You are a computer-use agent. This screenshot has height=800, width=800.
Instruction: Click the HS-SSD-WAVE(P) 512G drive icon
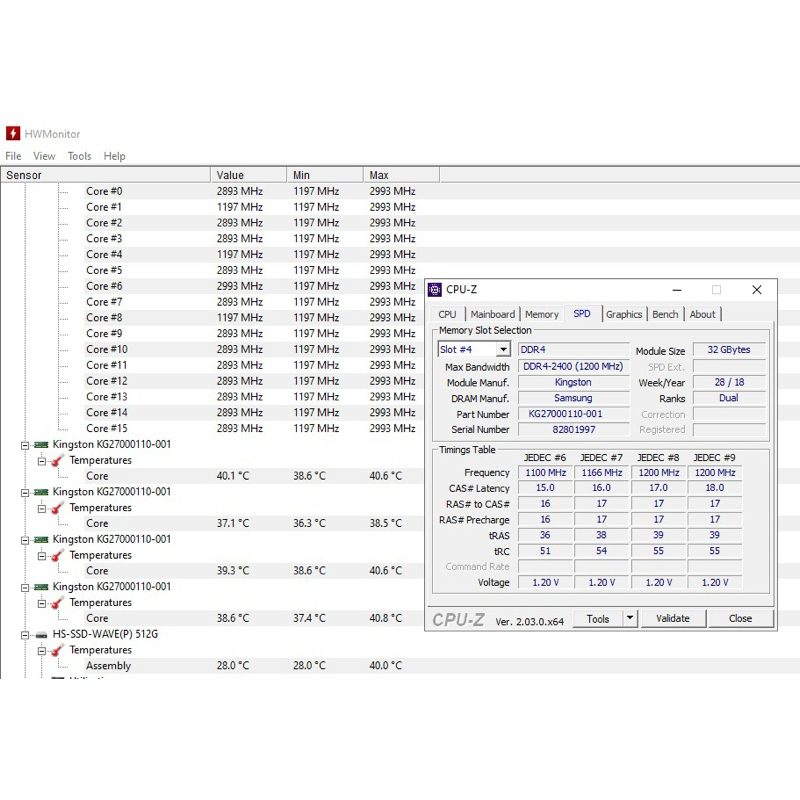(41, 634)
